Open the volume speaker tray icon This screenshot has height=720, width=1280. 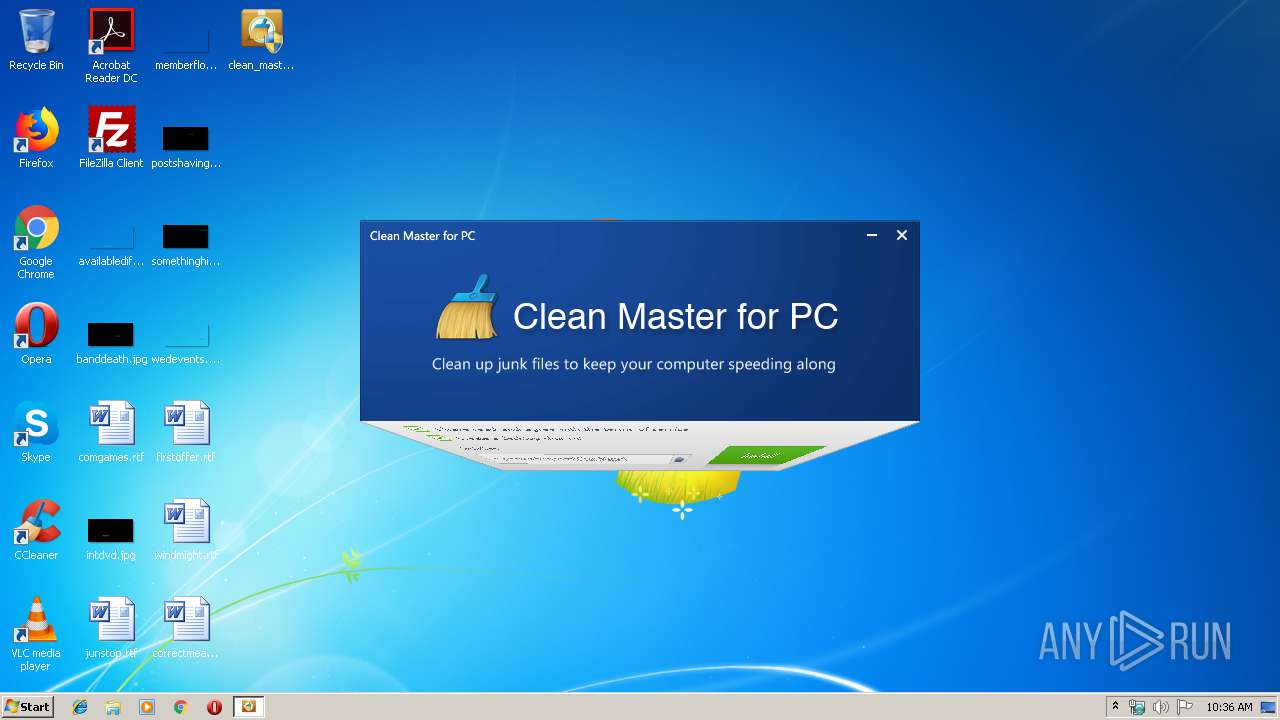point(1160,707)
